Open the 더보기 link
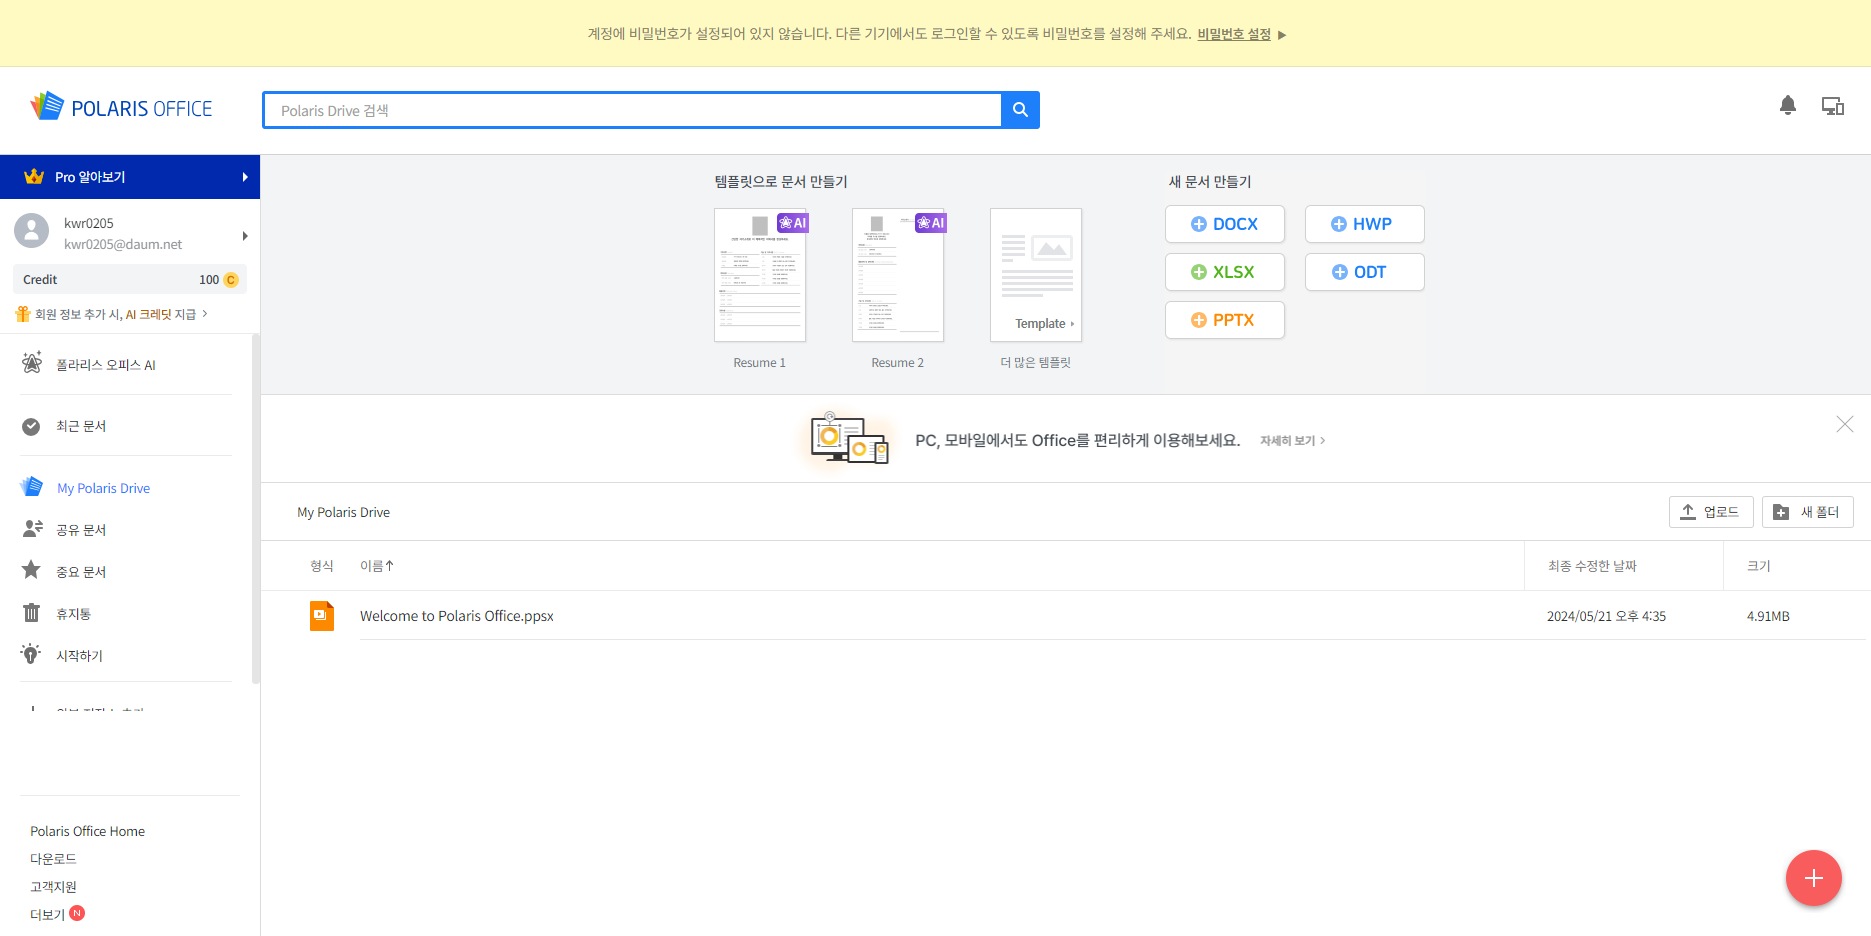This screenshot has height=936, width=1871. (x=47, y=915)
